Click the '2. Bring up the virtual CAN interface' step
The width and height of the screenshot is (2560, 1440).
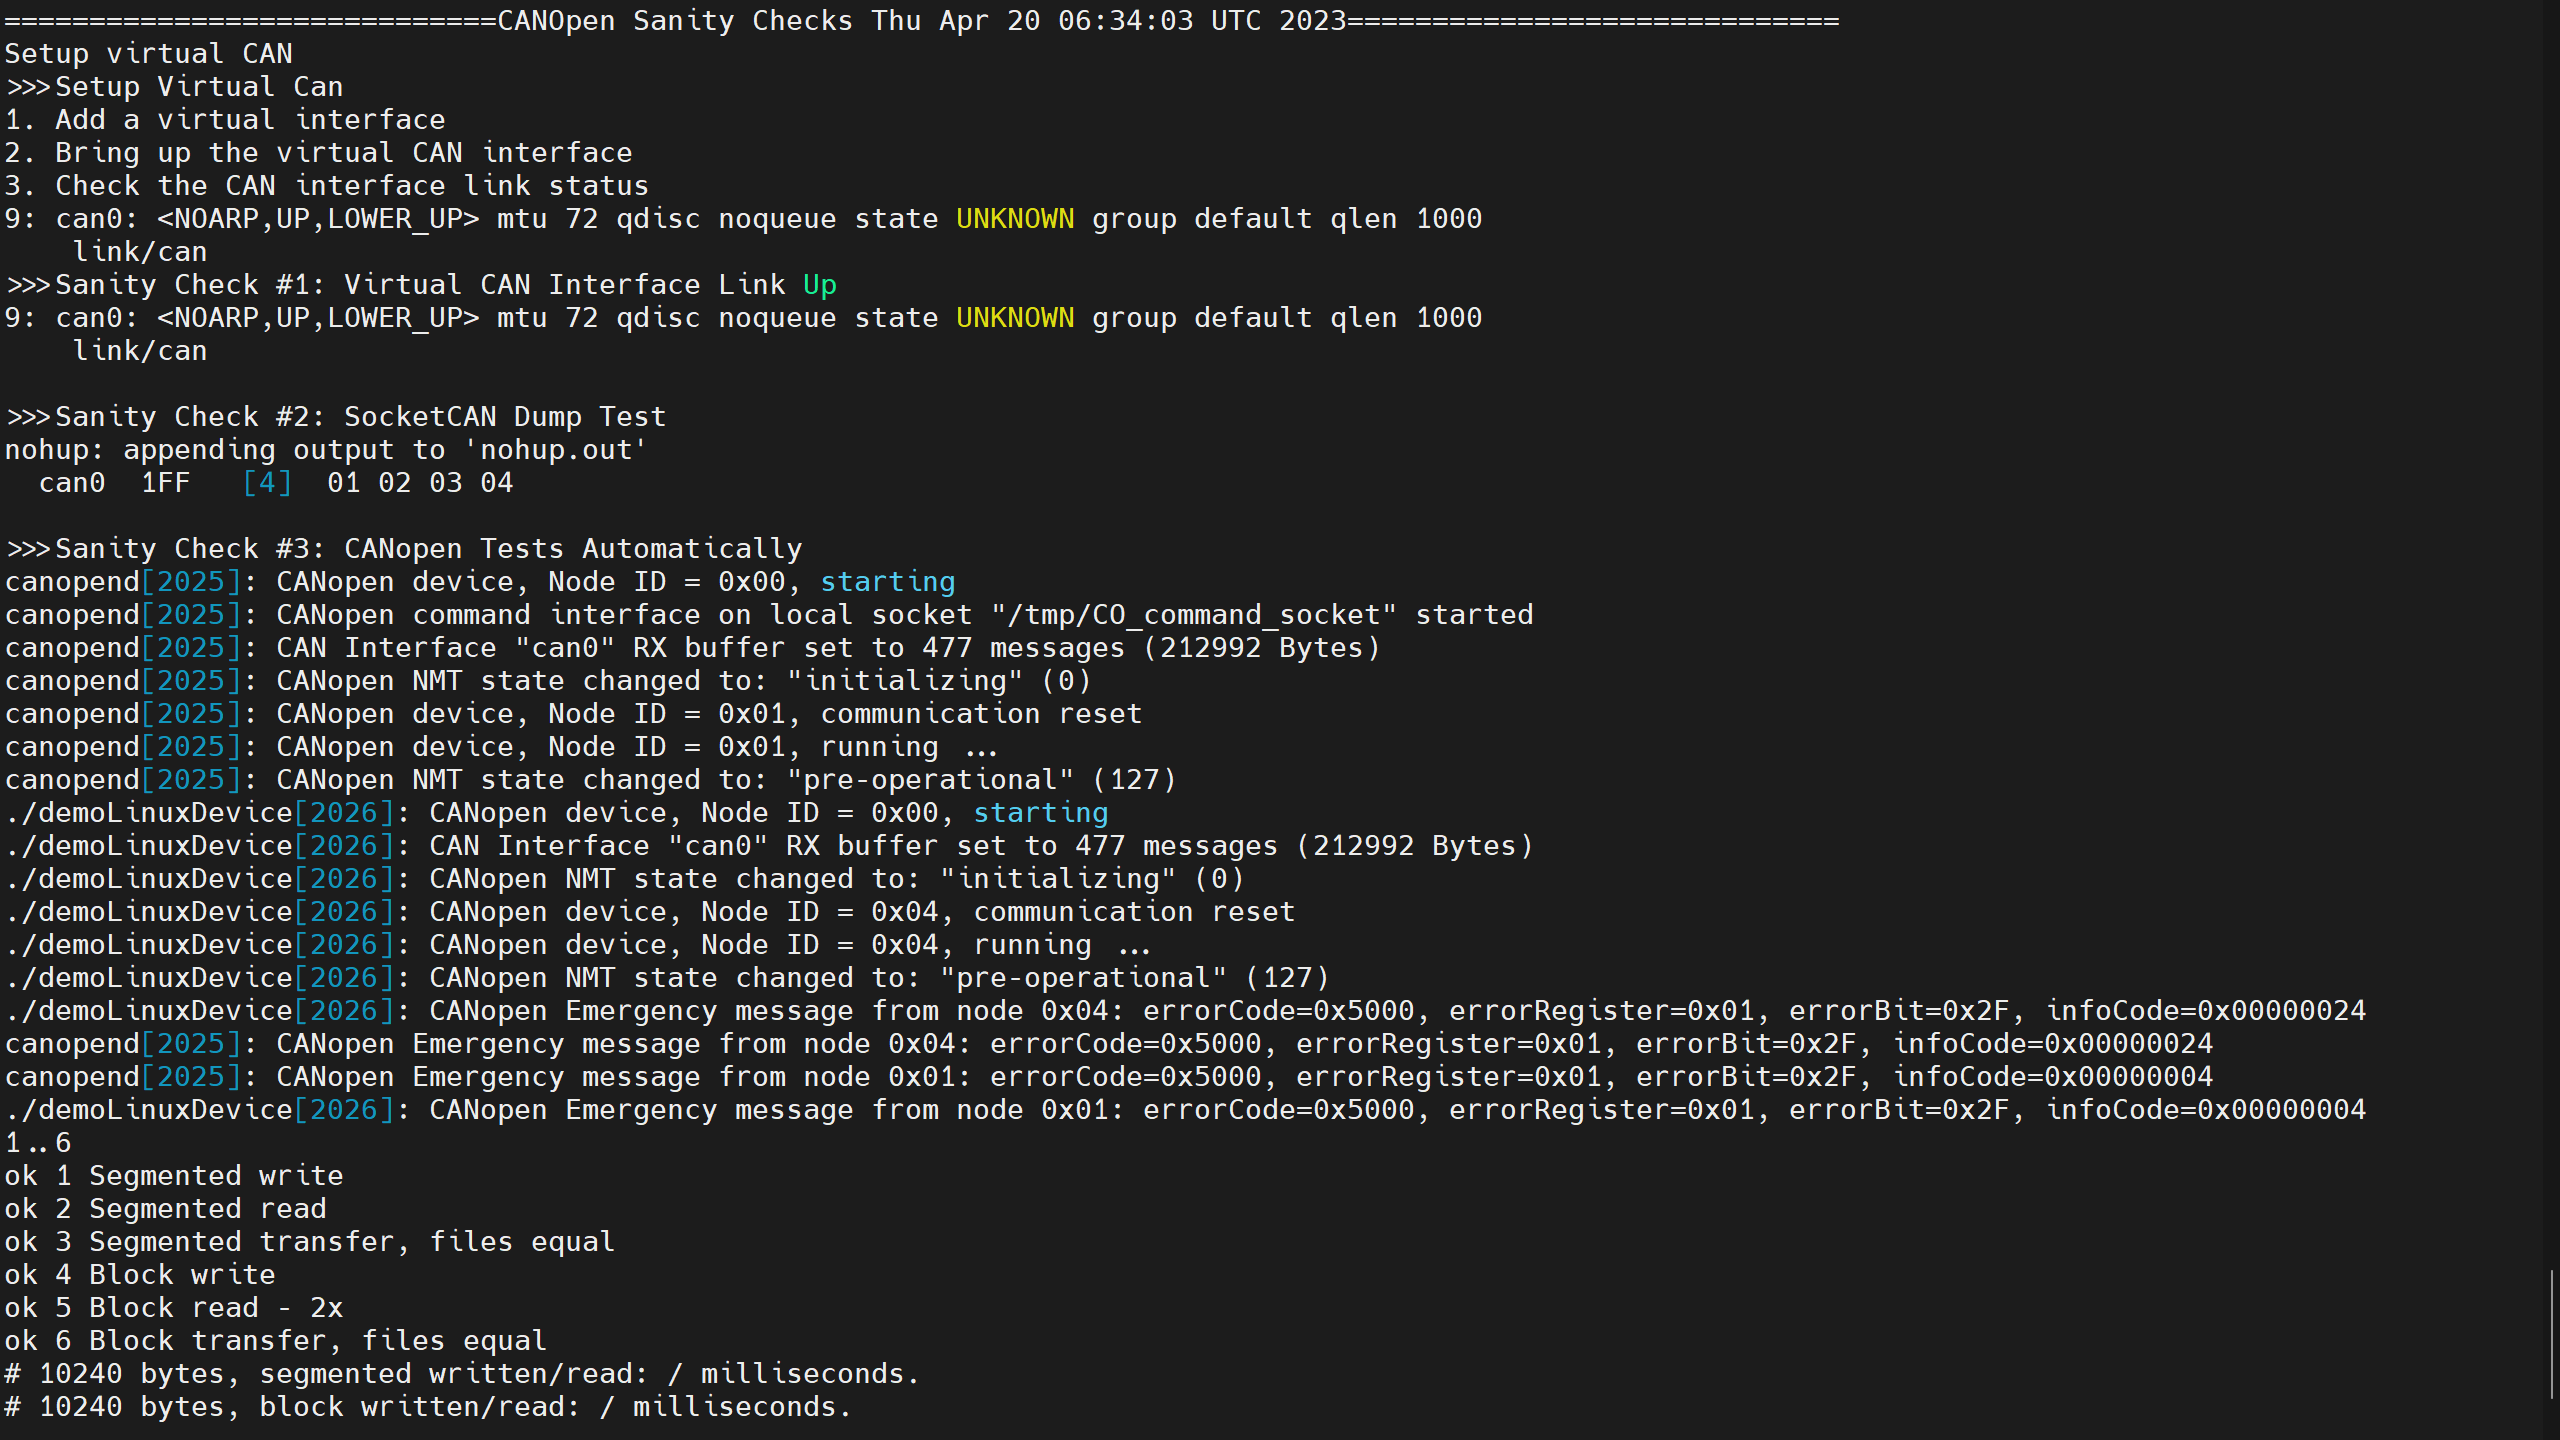point(318,153)
